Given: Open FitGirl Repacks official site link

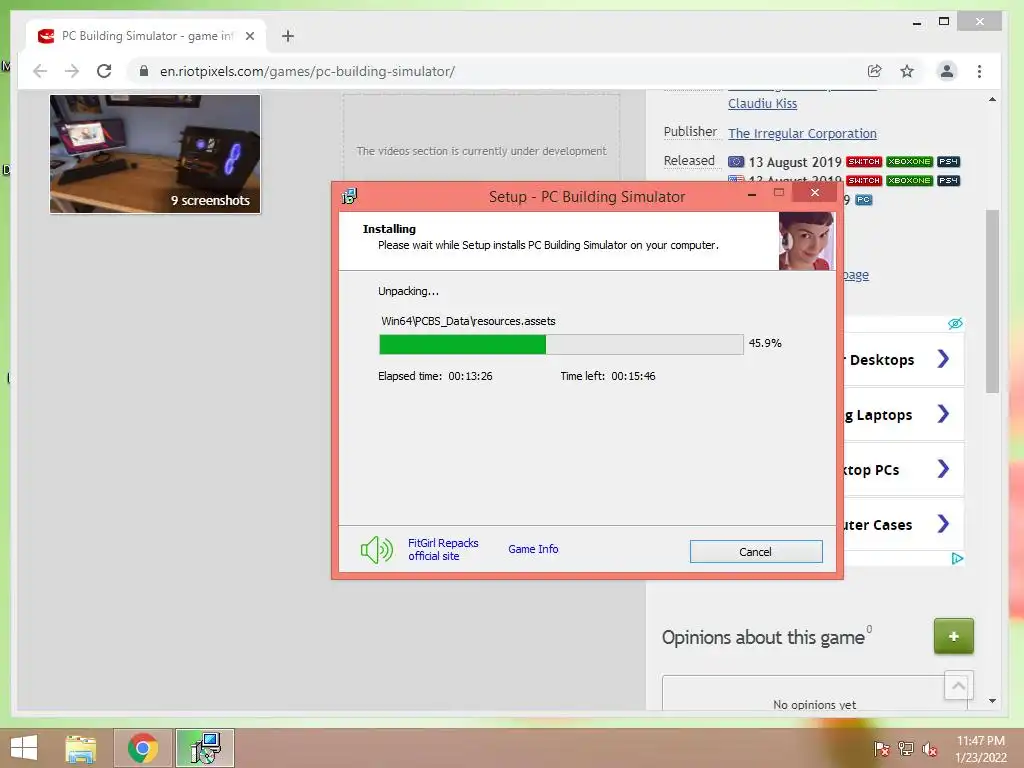Looking at the screenshot, I should (x=443, y=549).
